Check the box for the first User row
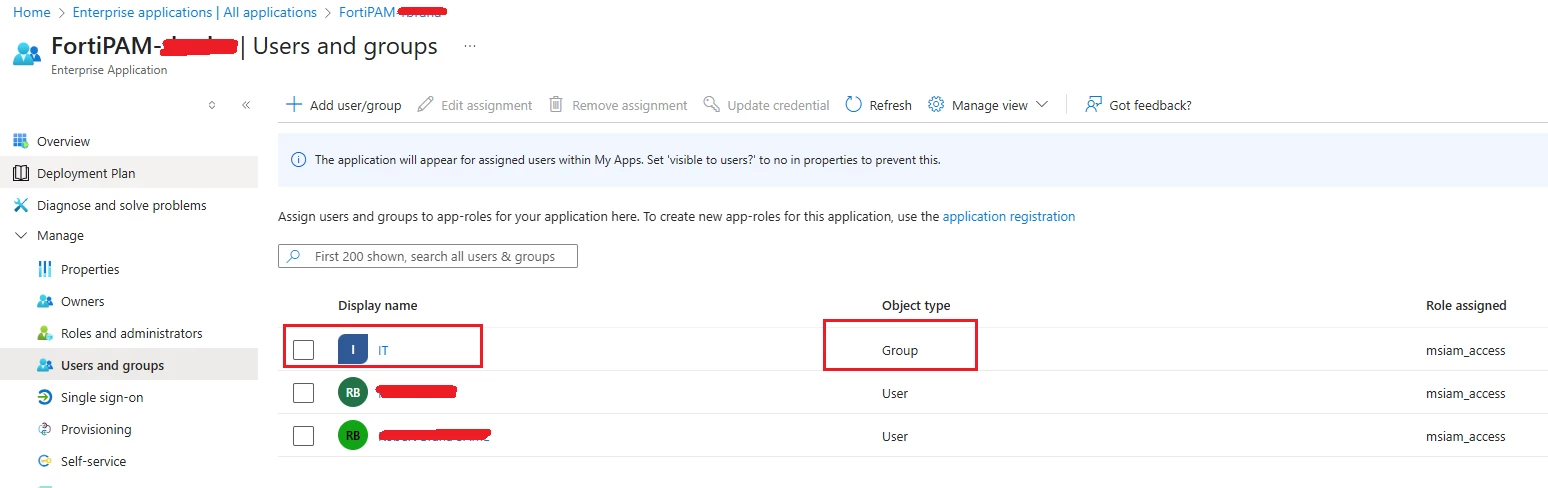The width and height of the screenshot is (1548, 488). click(303, 393)
